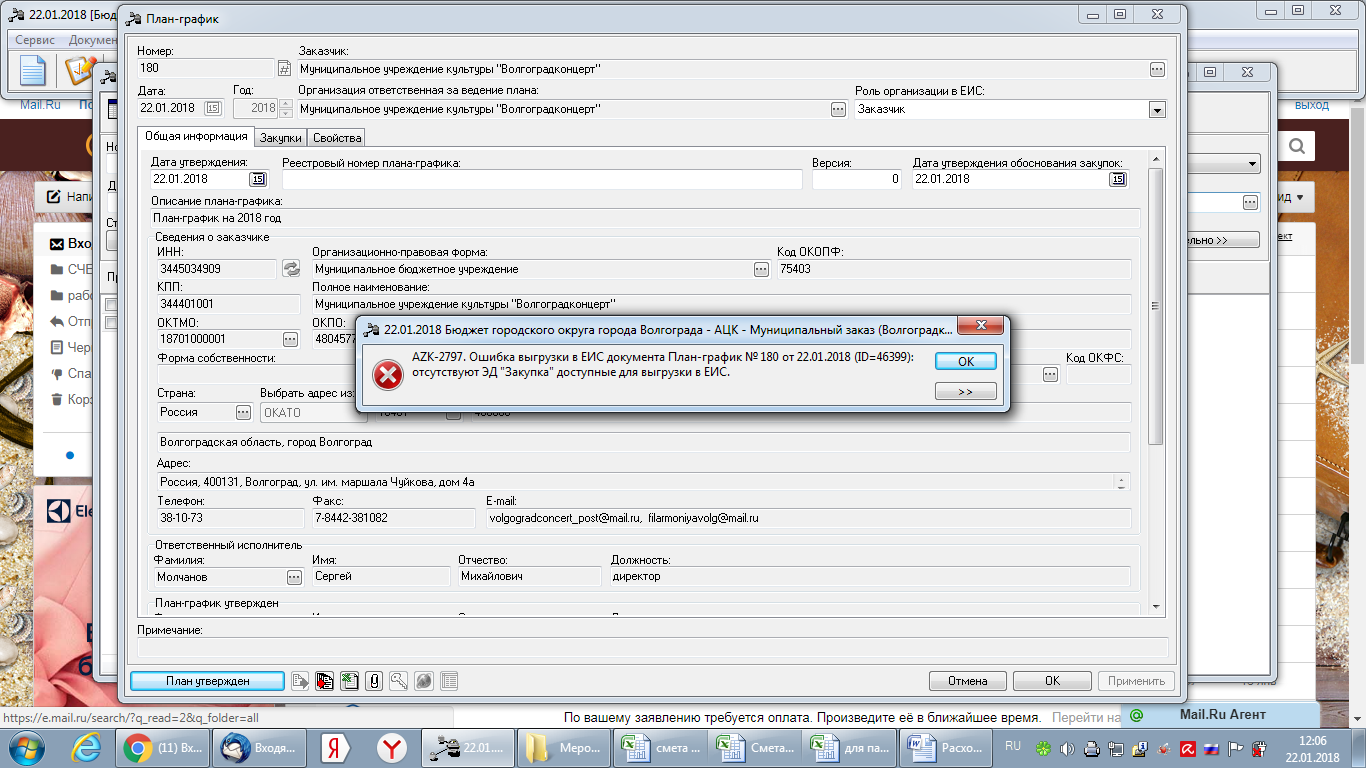Open the Заказчик selection ellipsis button
The width and height of the screenshot is (1366, 768).
click(x=1157, y=69)
